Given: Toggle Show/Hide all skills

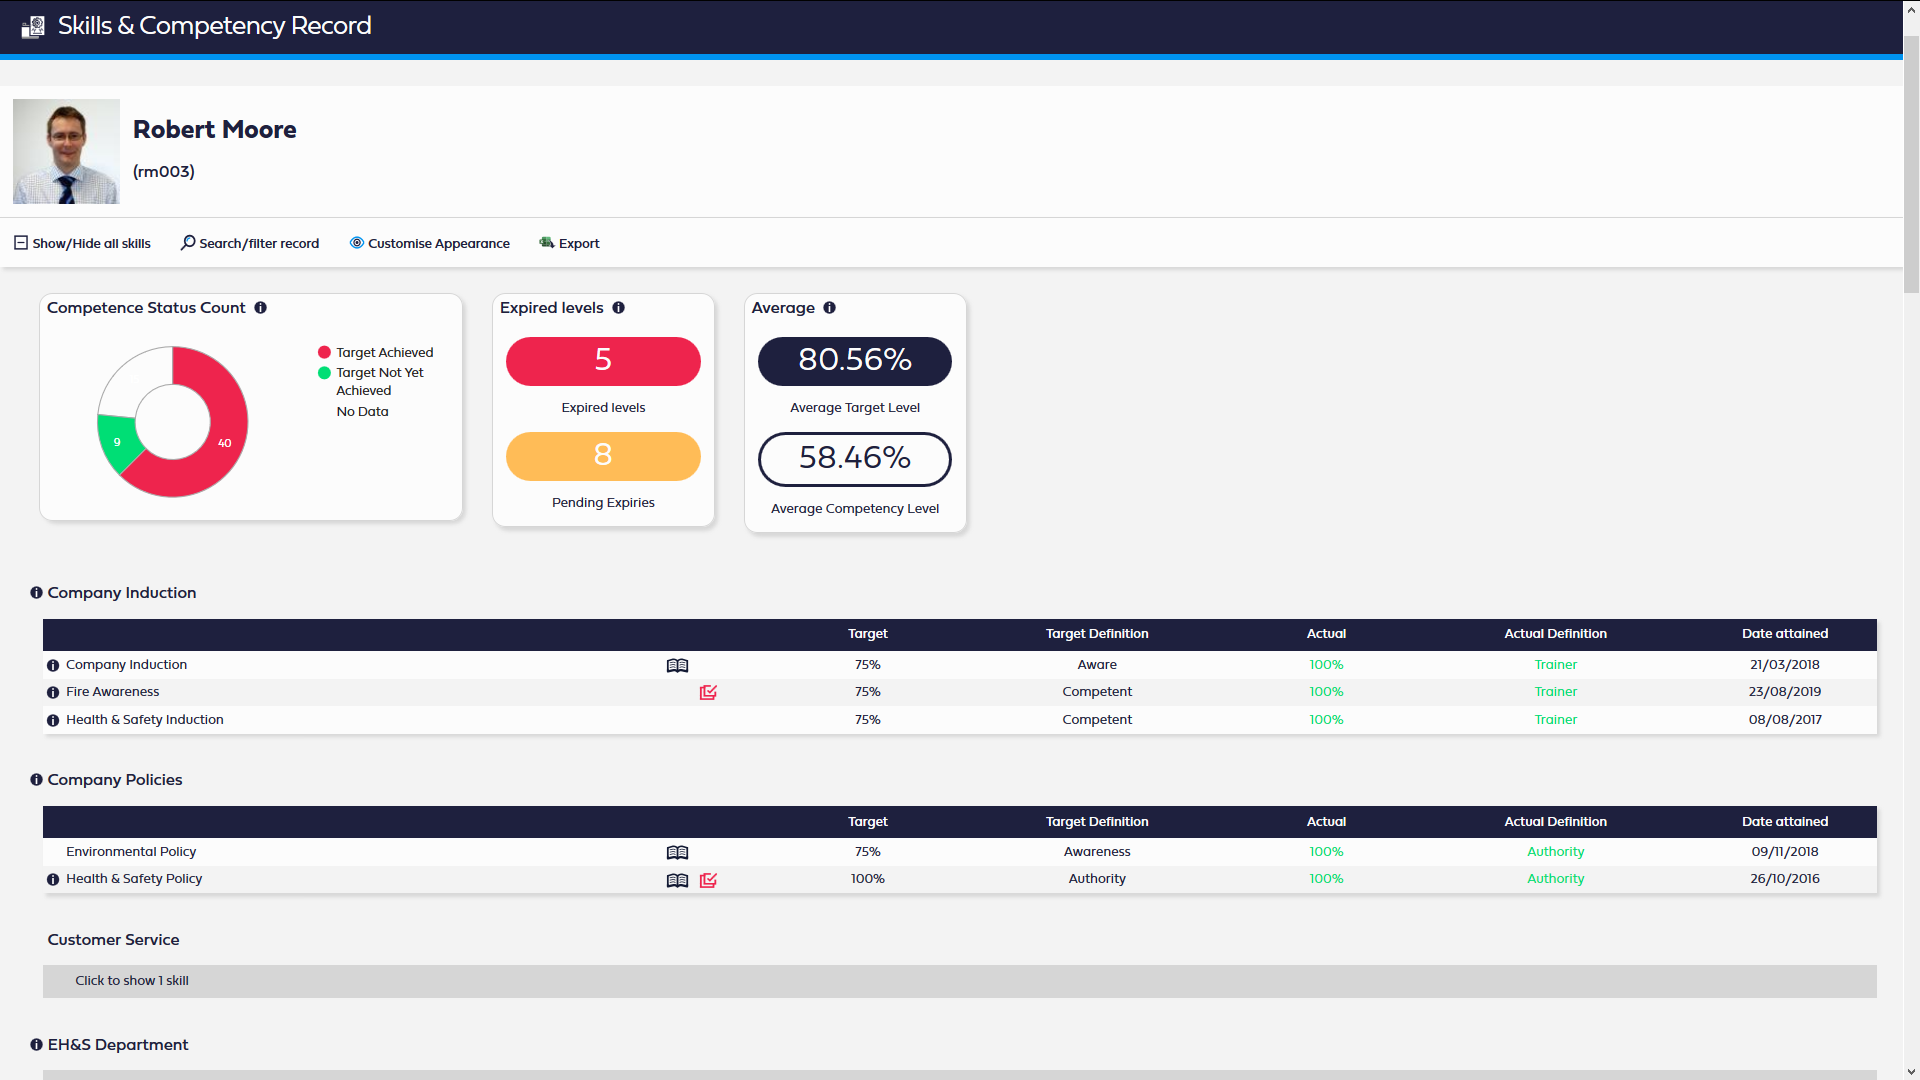Looking at the screenshot, I should tap(82, 243).
